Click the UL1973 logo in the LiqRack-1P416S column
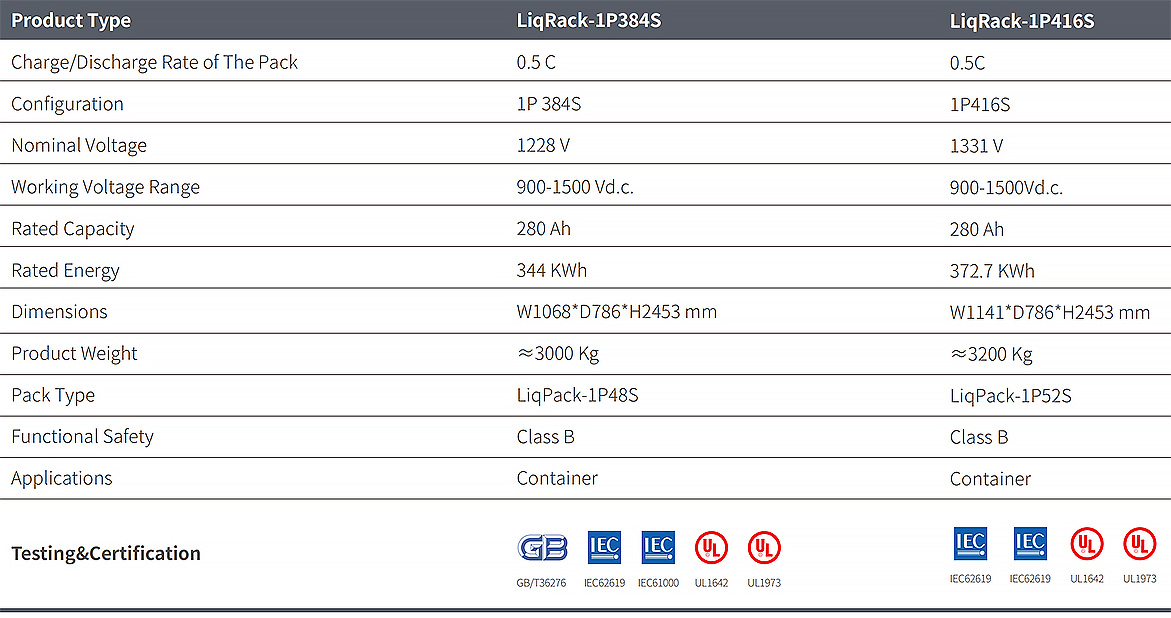This screenshot has width=1171, height=618. [x=1140, y=543]
